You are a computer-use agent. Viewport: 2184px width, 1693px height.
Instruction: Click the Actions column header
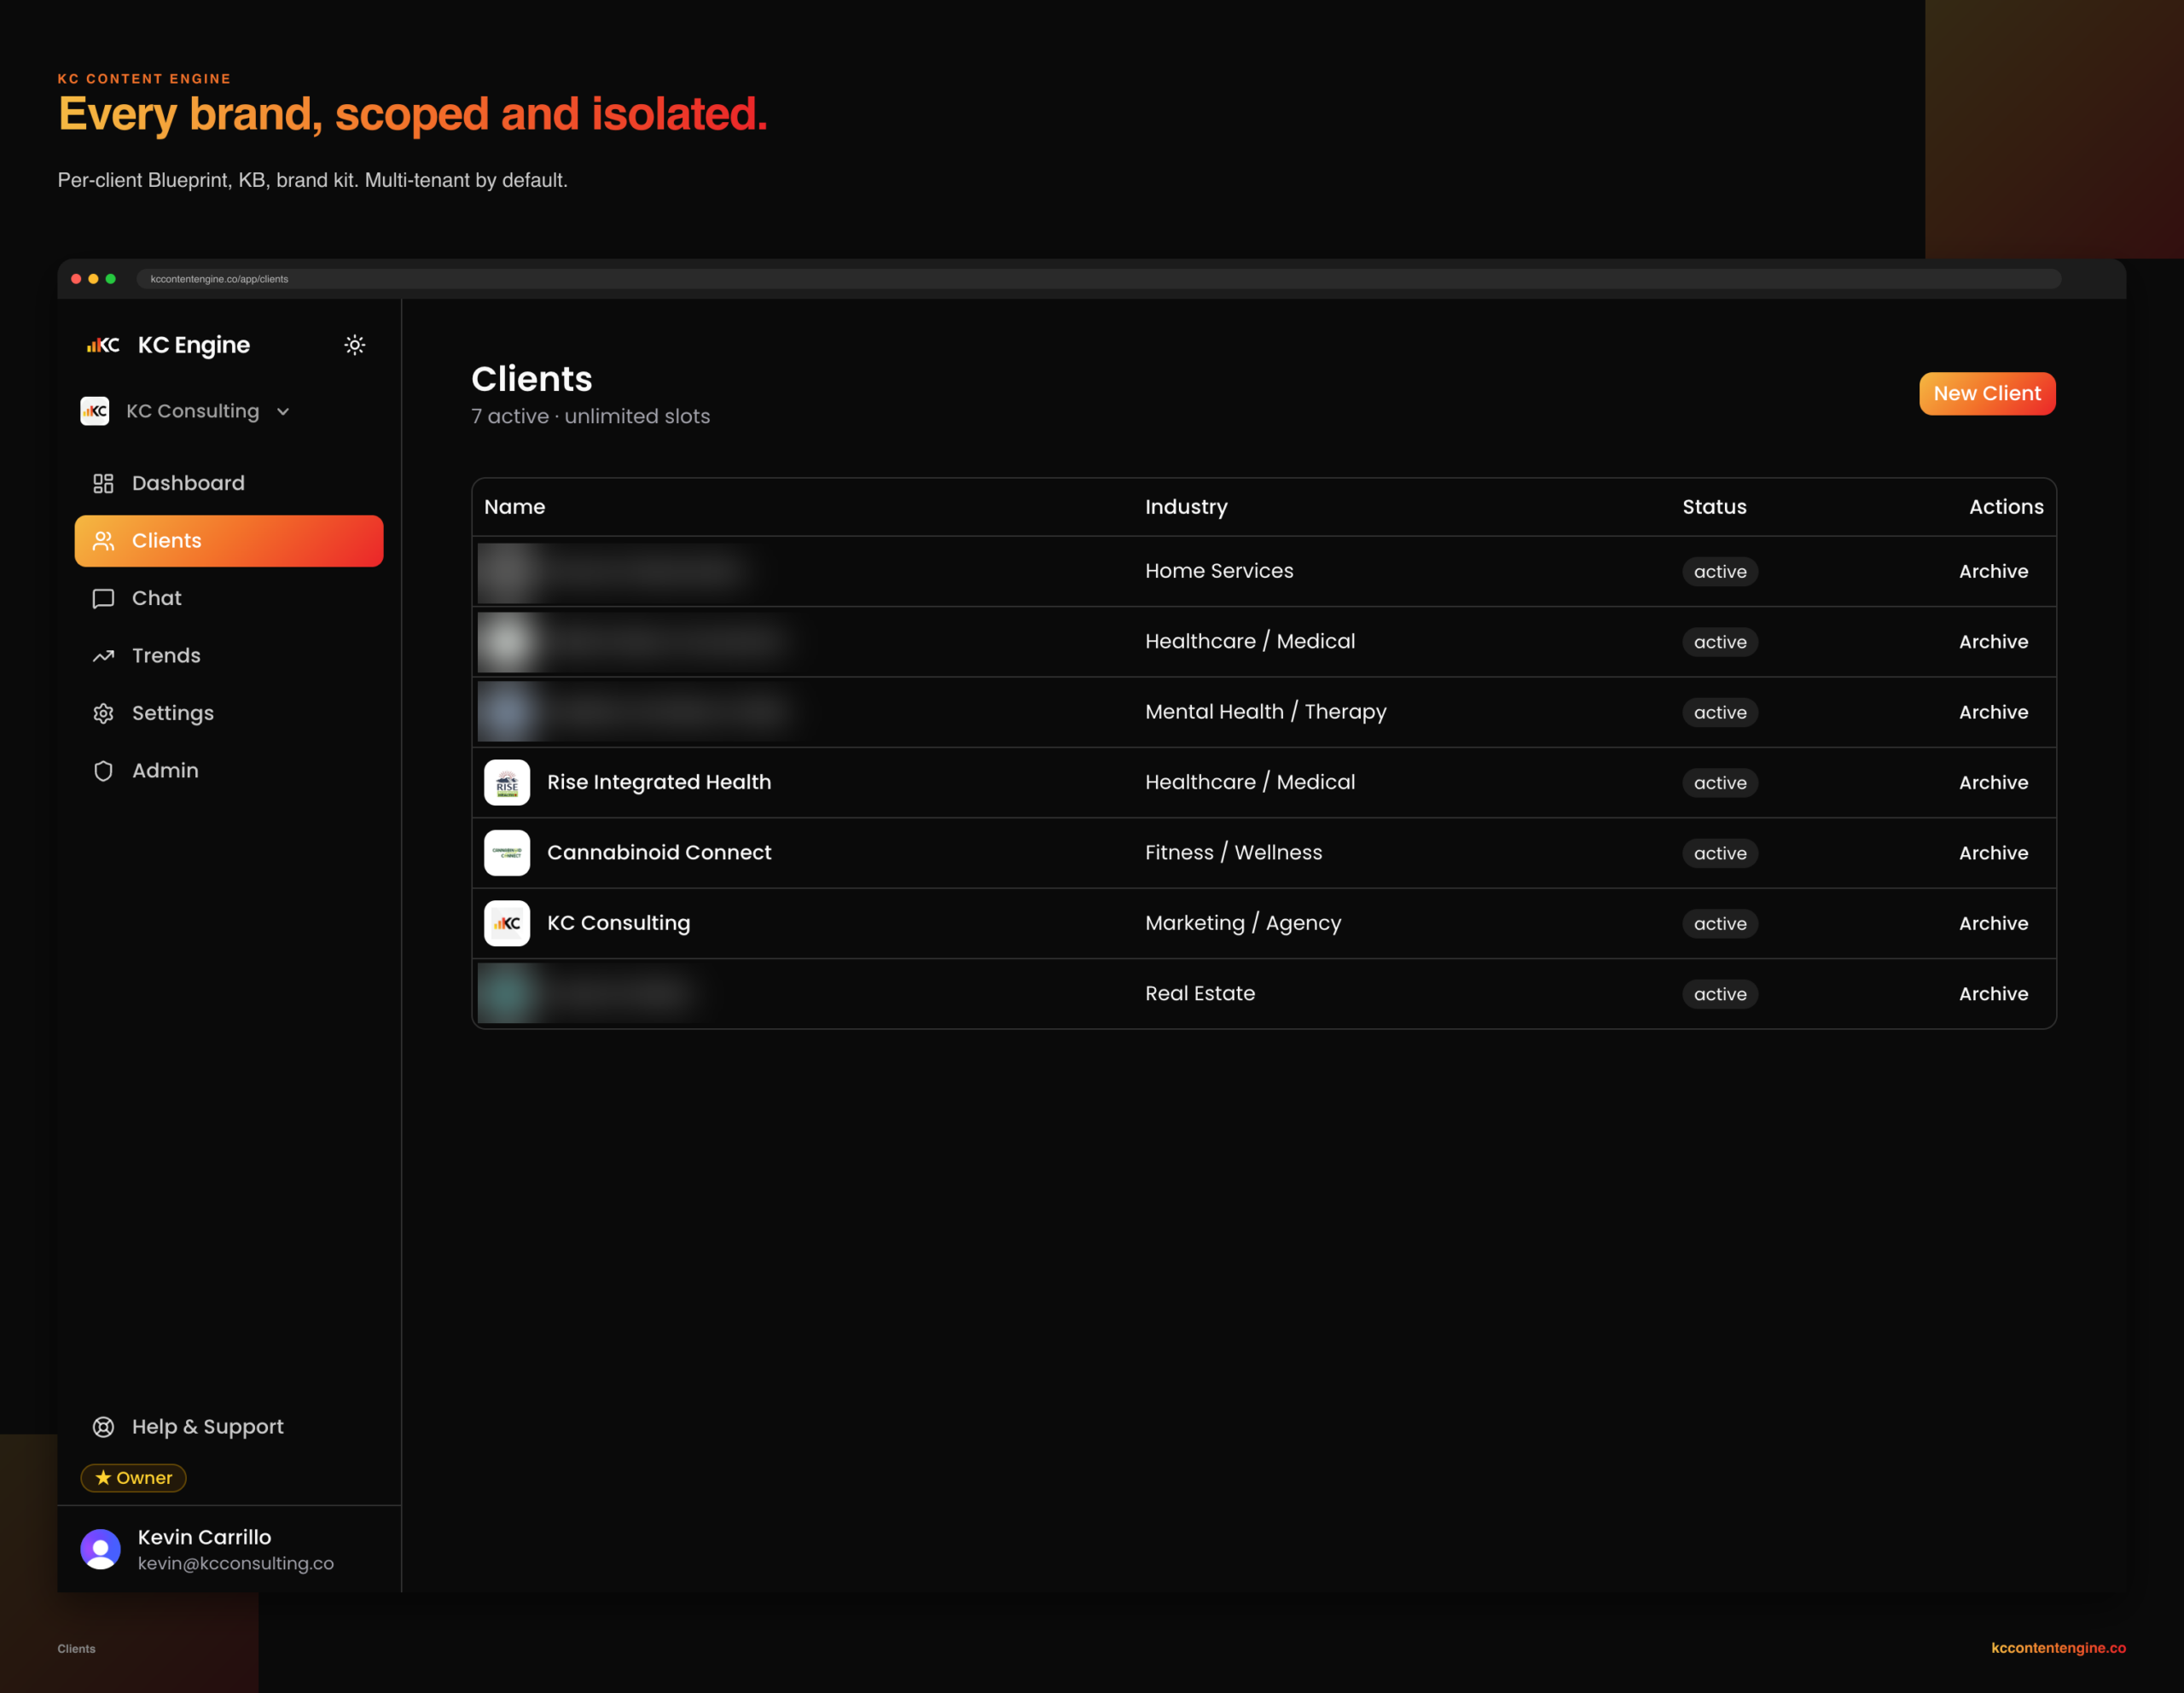click(2006, 507)
